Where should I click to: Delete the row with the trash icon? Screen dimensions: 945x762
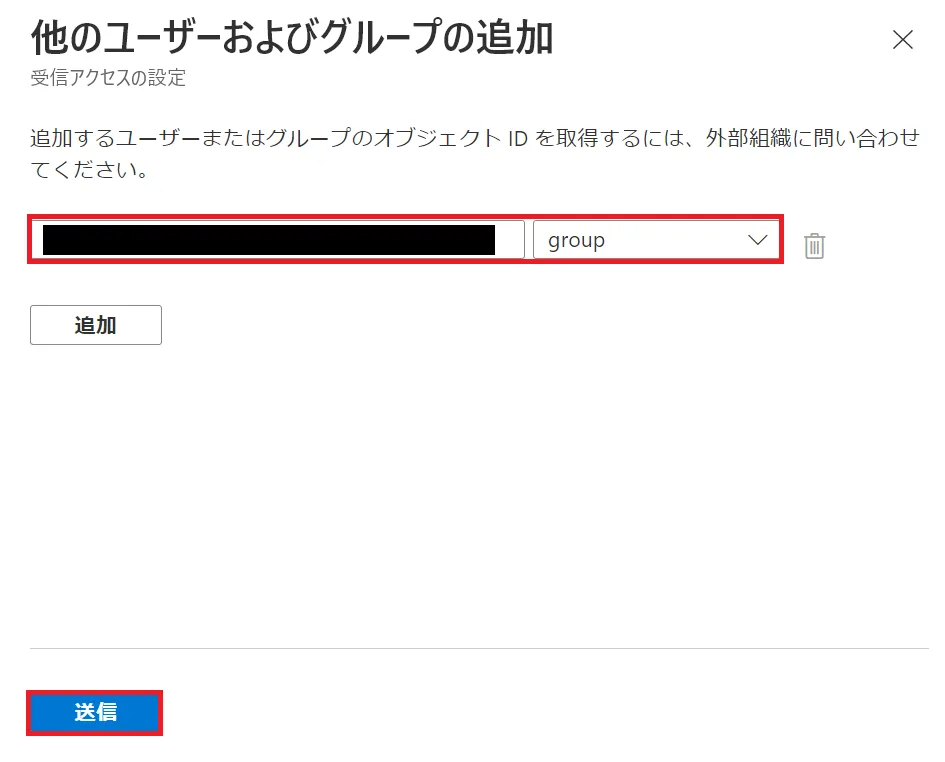[815, 245]
